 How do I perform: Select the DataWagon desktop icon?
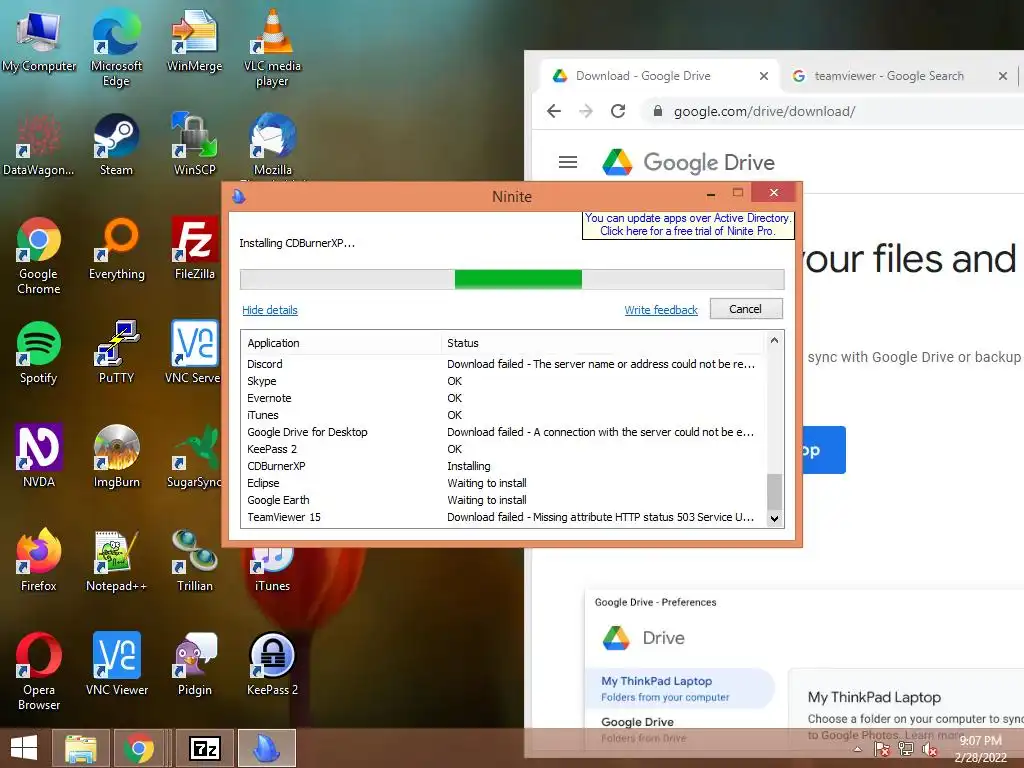click(39, 145)
